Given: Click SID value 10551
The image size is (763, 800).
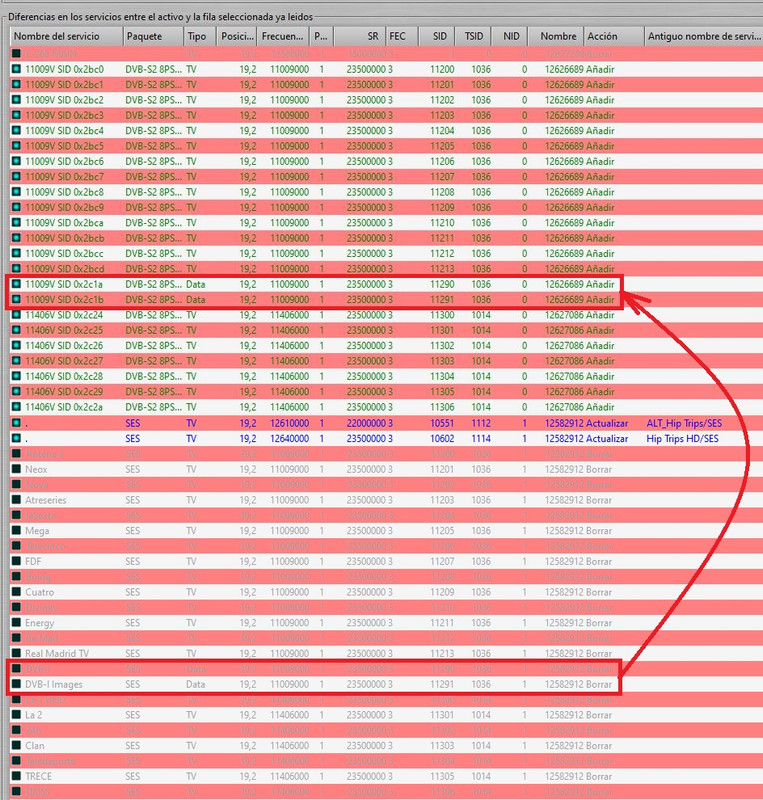Looking at the screenshot, I should click(442, 423).
